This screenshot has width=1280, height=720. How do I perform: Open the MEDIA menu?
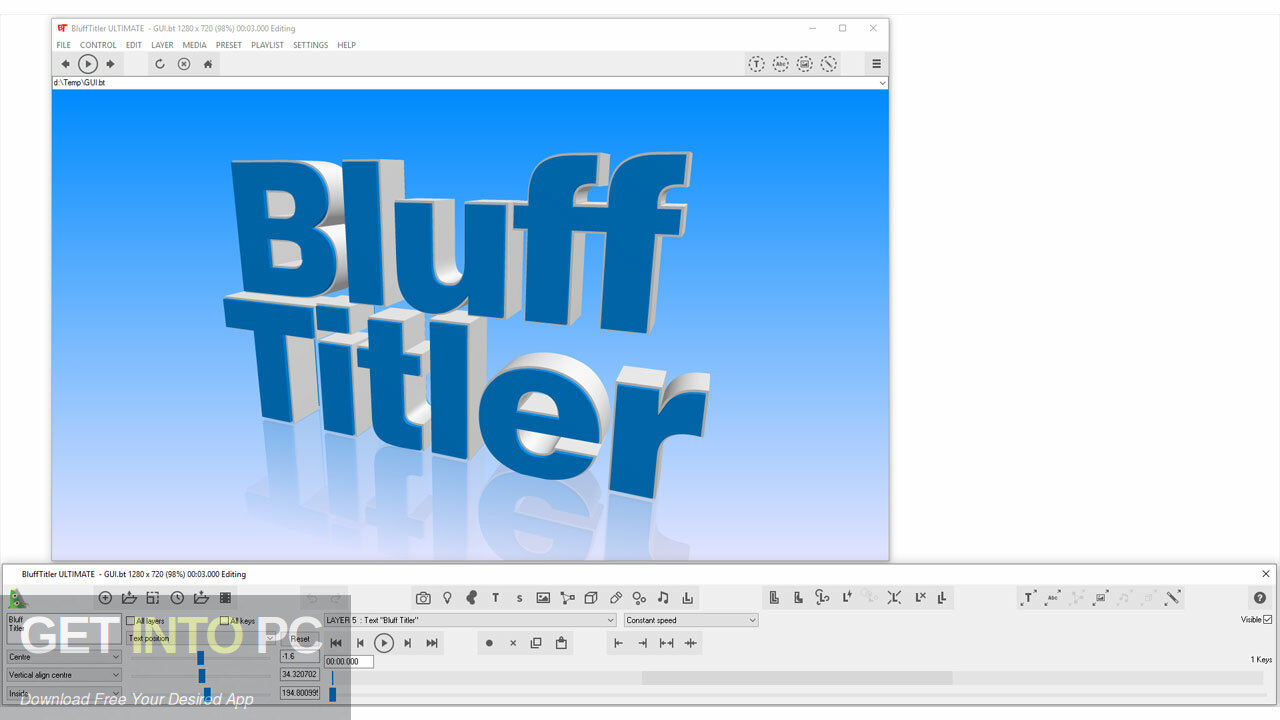pos(194,45)
